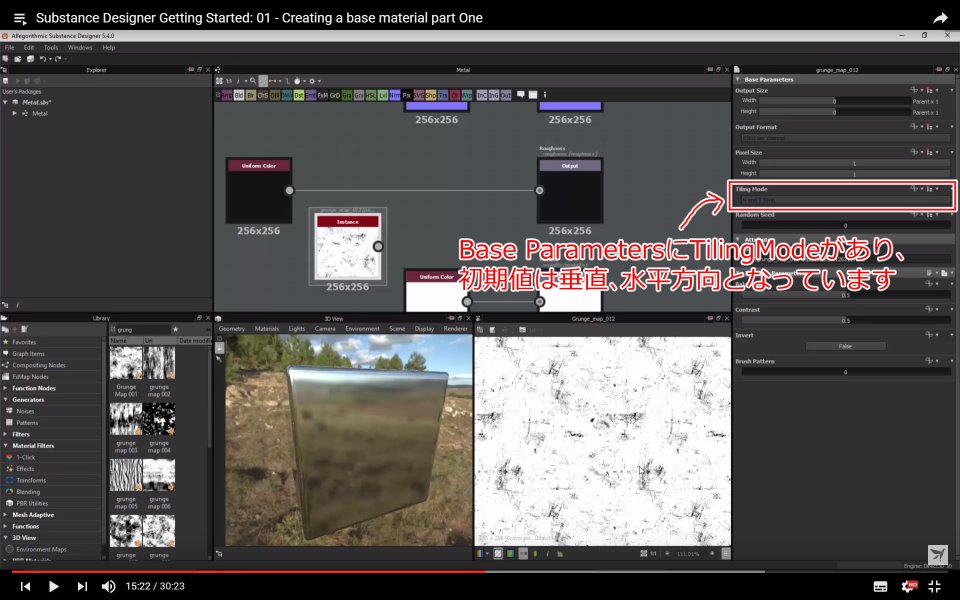This screenshot has width=960, height=600.
Task: Adjust the Output Size Width slider
Action: point(834,101)
